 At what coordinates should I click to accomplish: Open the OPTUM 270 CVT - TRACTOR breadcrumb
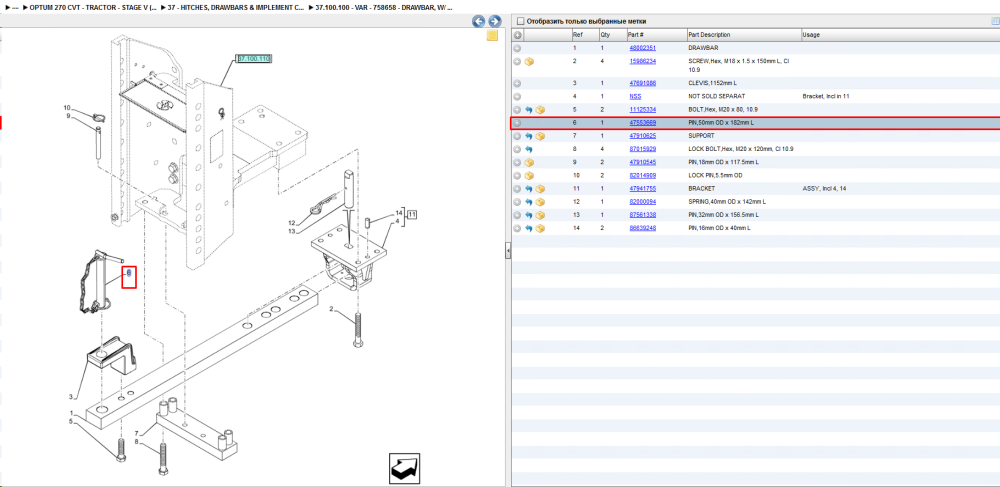coord(91,7)
